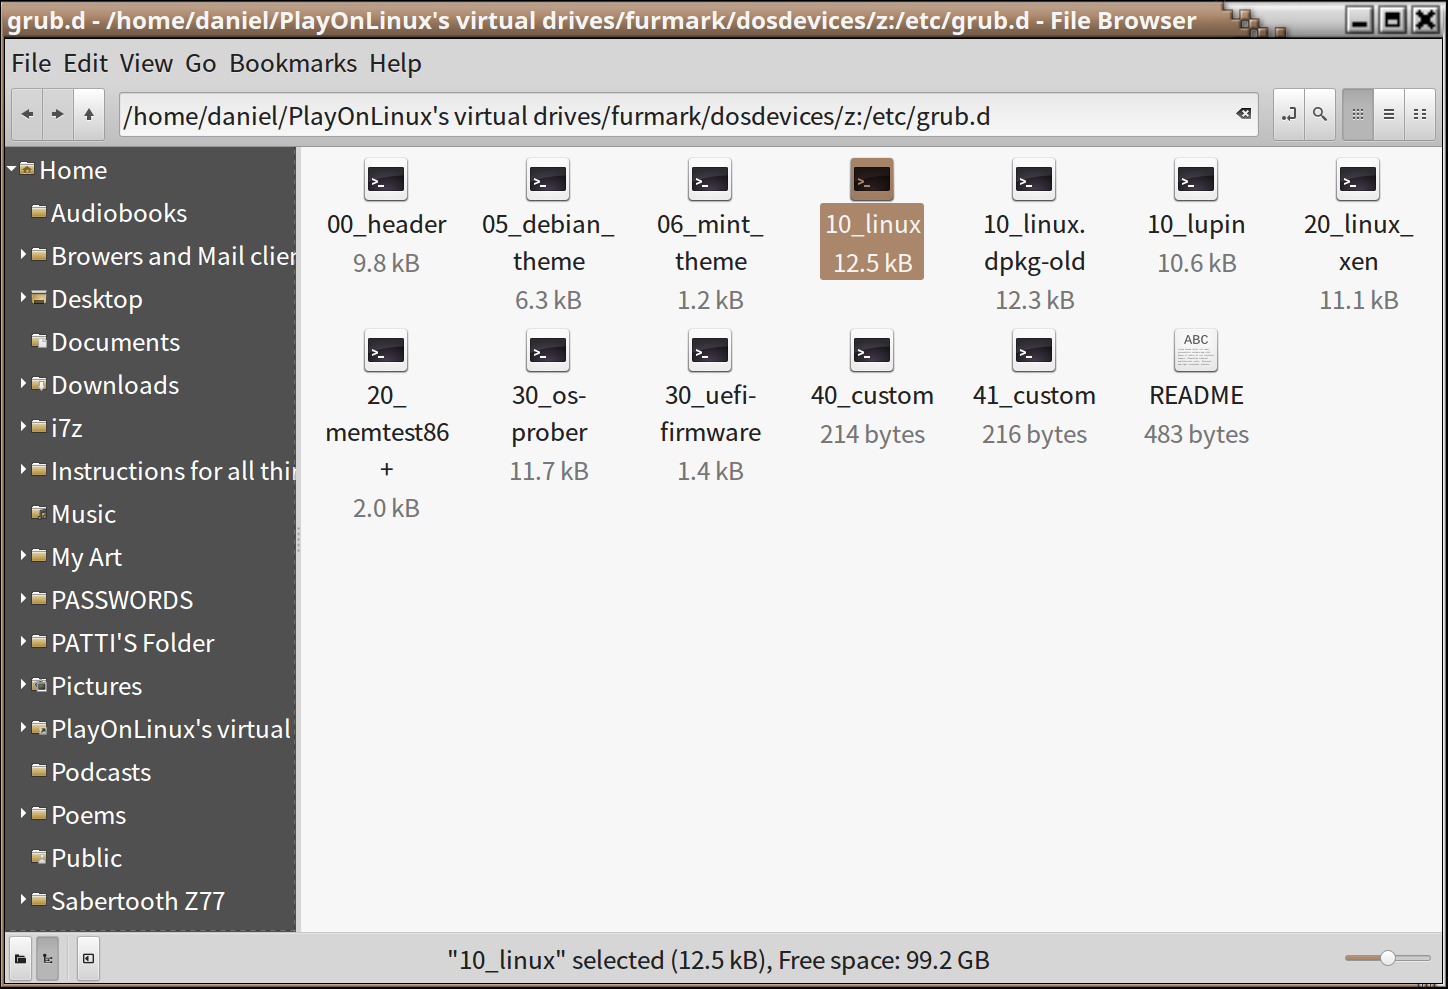The height and width of the screenshot is (989, 1448).
Task: Expand the Downloads folder in the tree
Action: (23, 384)
